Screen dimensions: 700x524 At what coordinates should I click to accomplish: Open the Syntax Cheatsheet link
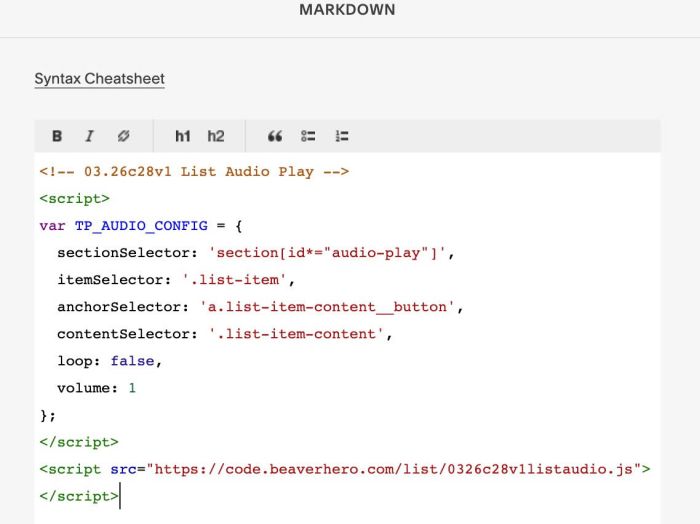pos(99,79)
